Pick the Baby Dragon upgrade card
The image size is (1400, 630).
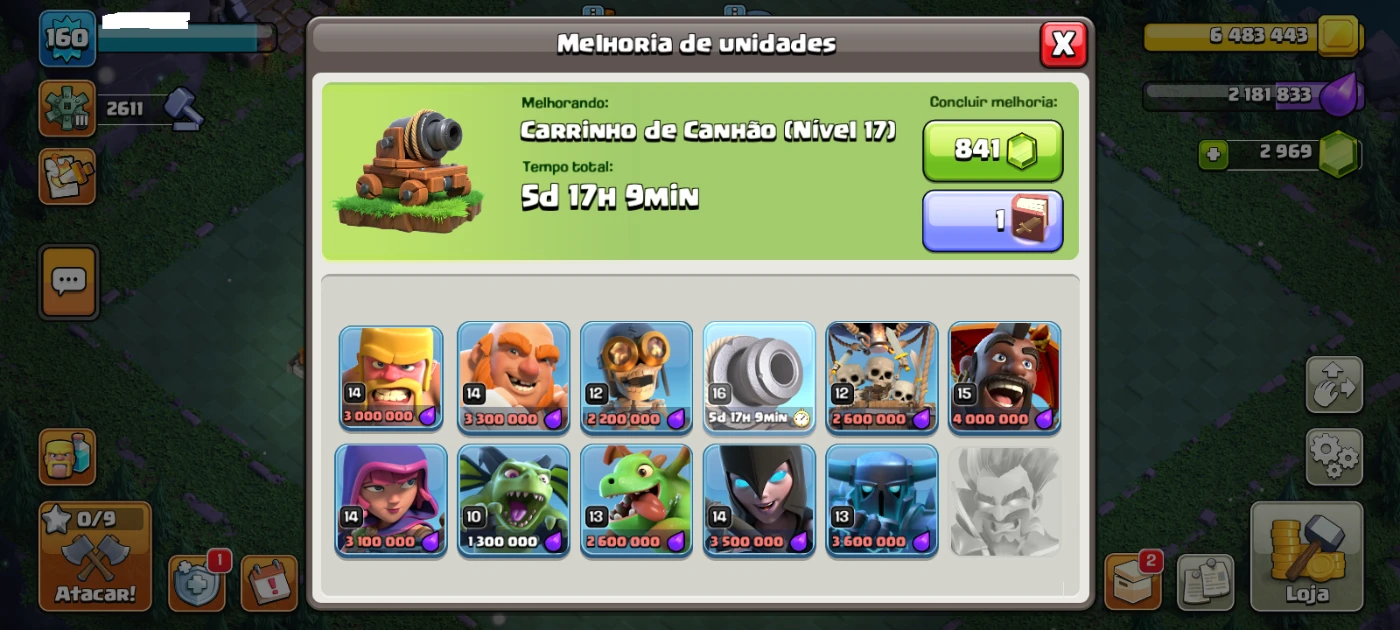point(636,500)
